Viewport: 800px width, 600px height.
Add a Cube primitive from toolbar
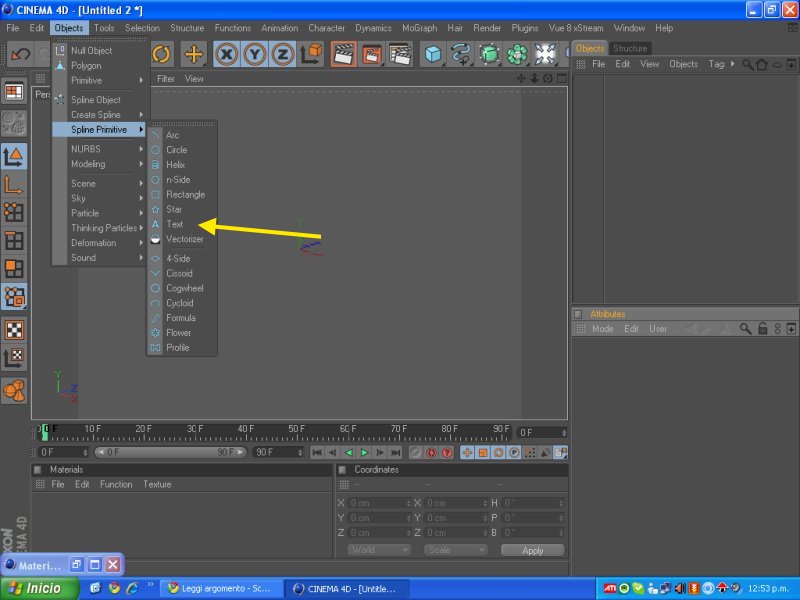433,54
